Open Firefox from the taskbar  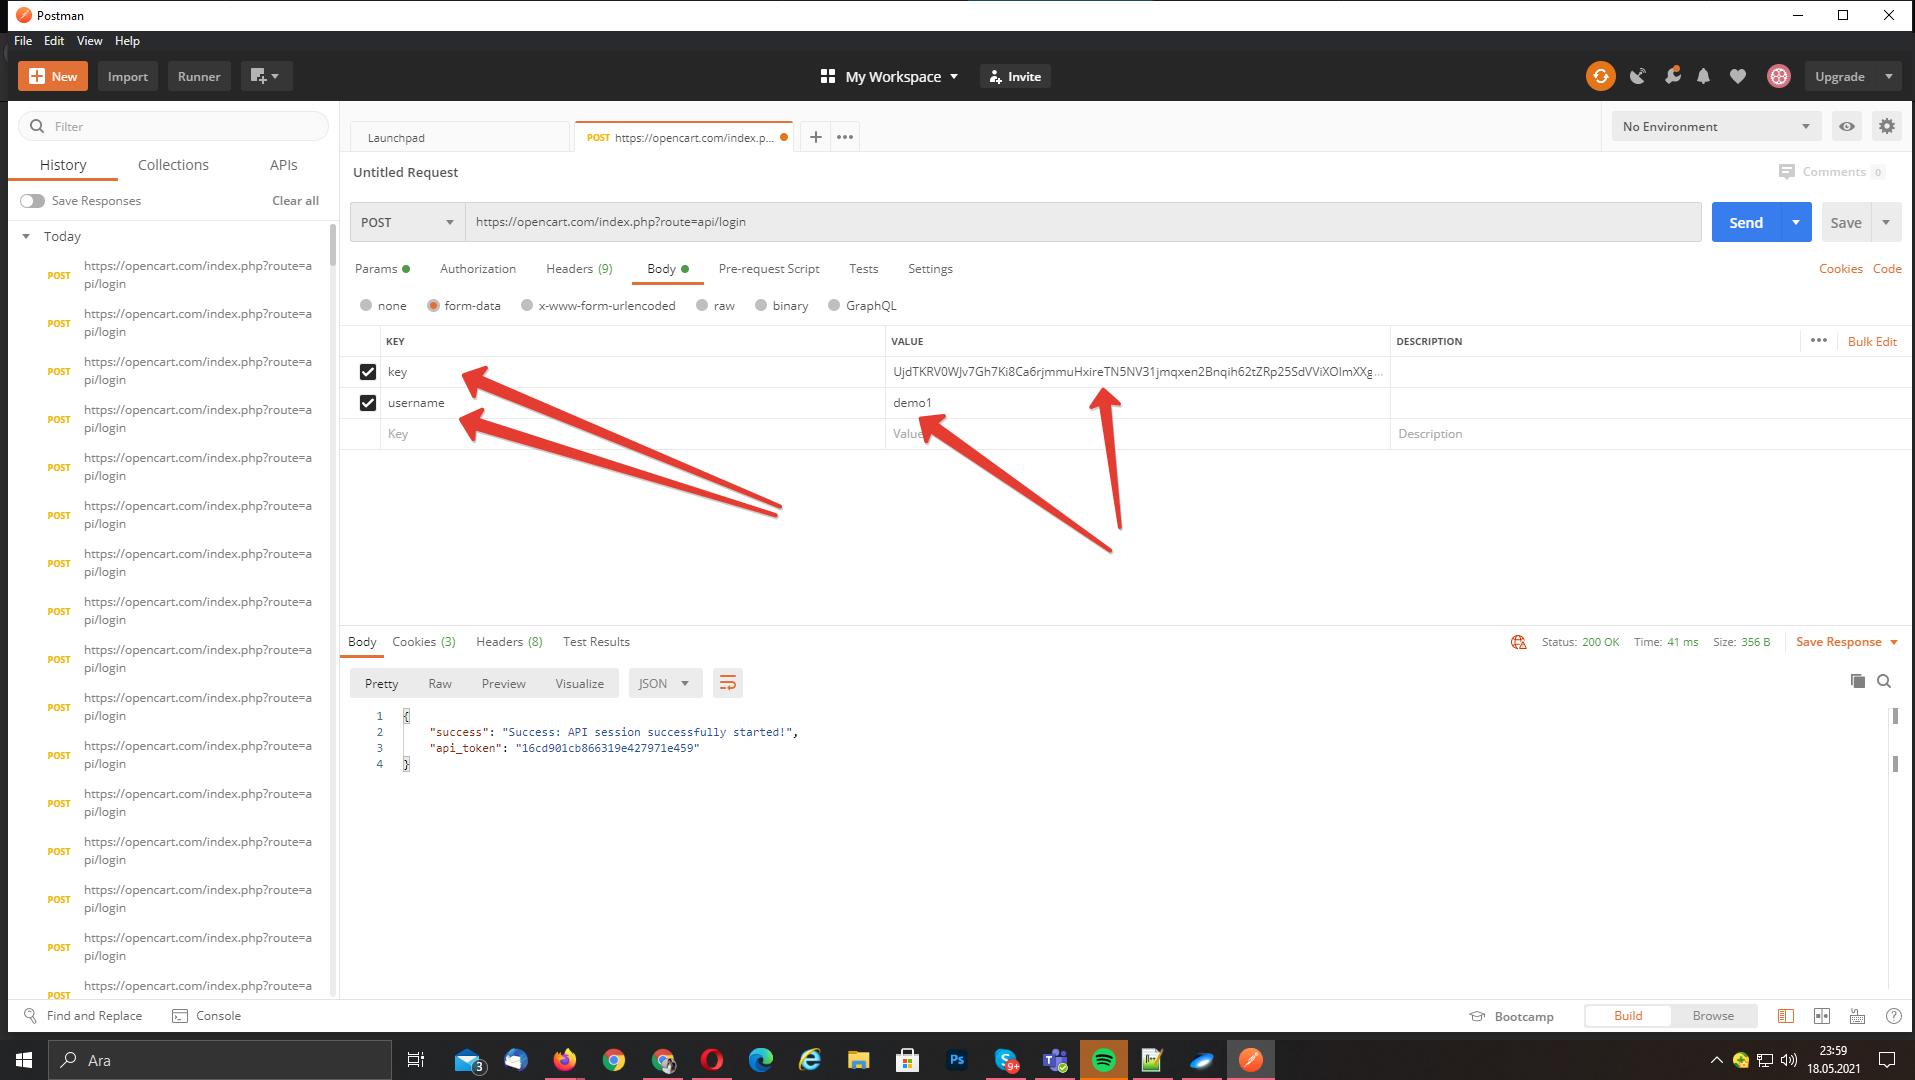click(565, 1060)
